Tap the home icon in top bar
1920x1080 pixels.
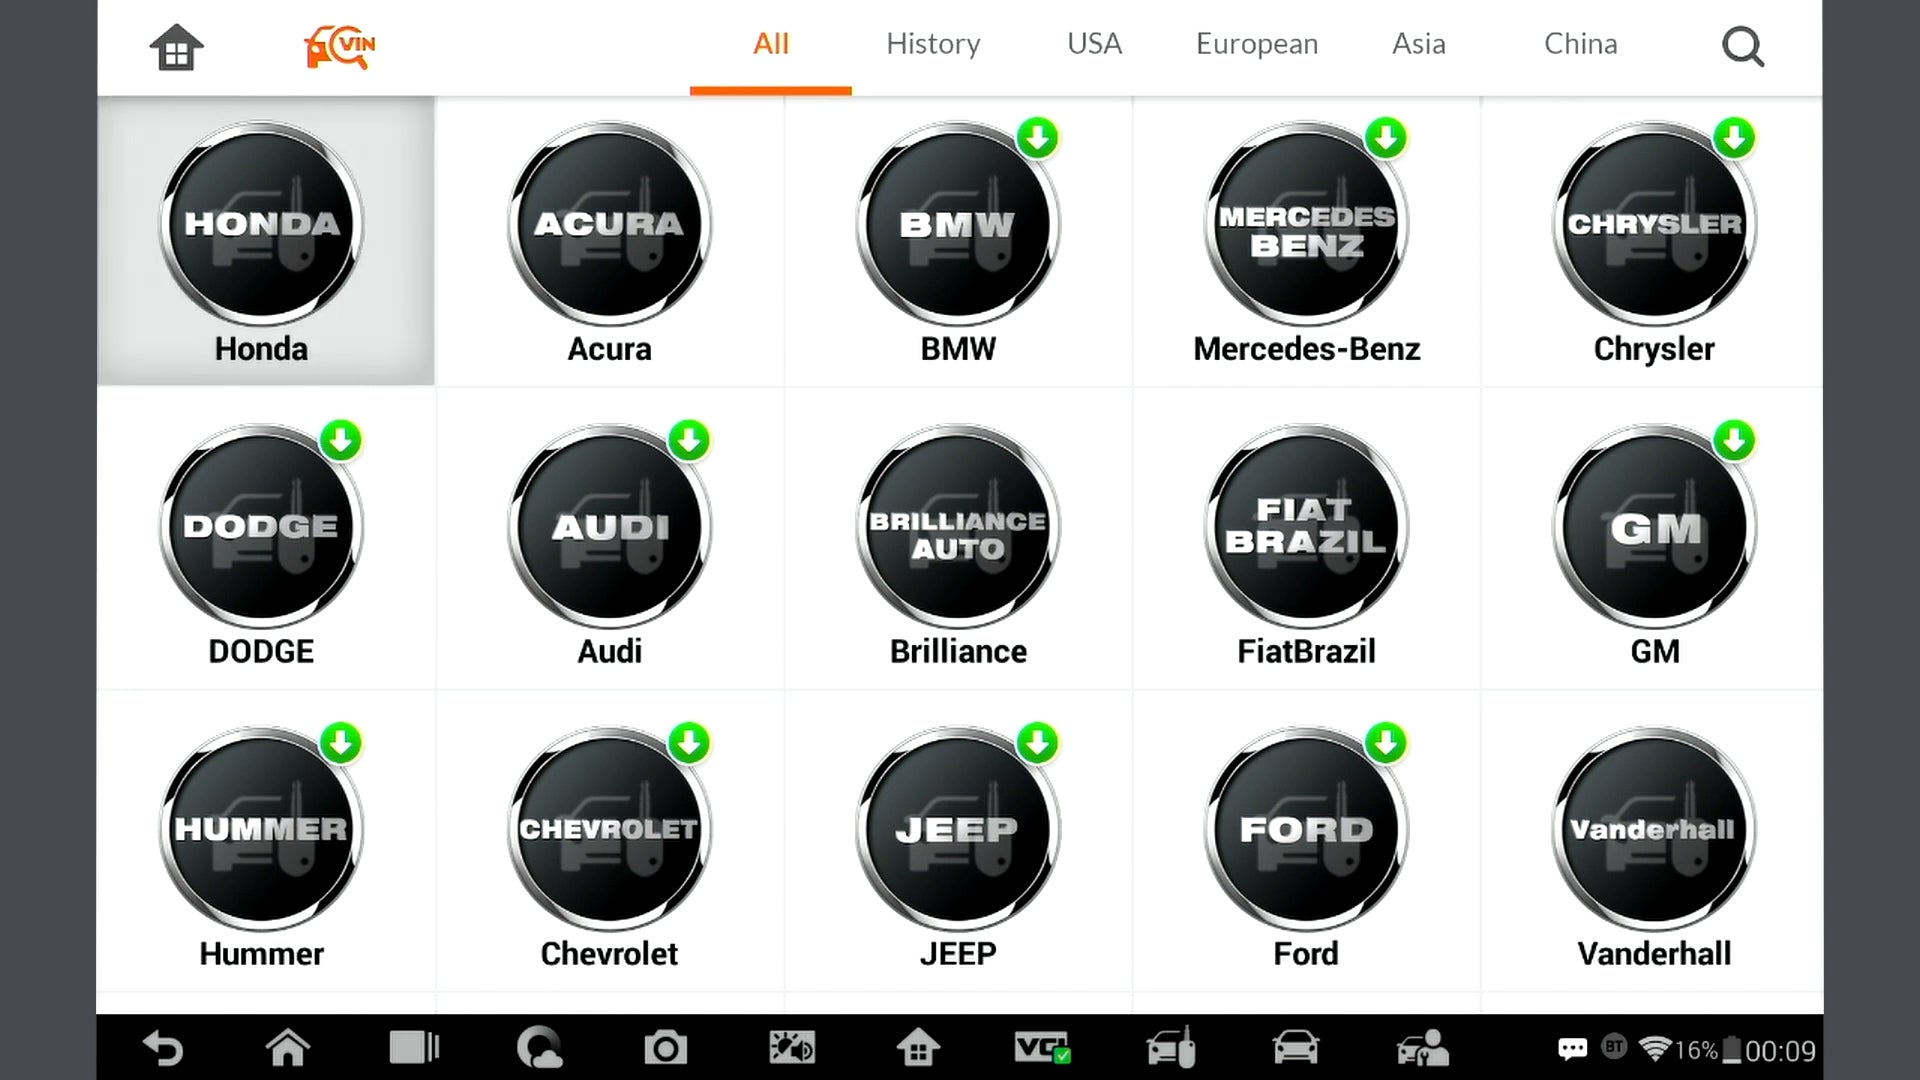click(176, 47)
